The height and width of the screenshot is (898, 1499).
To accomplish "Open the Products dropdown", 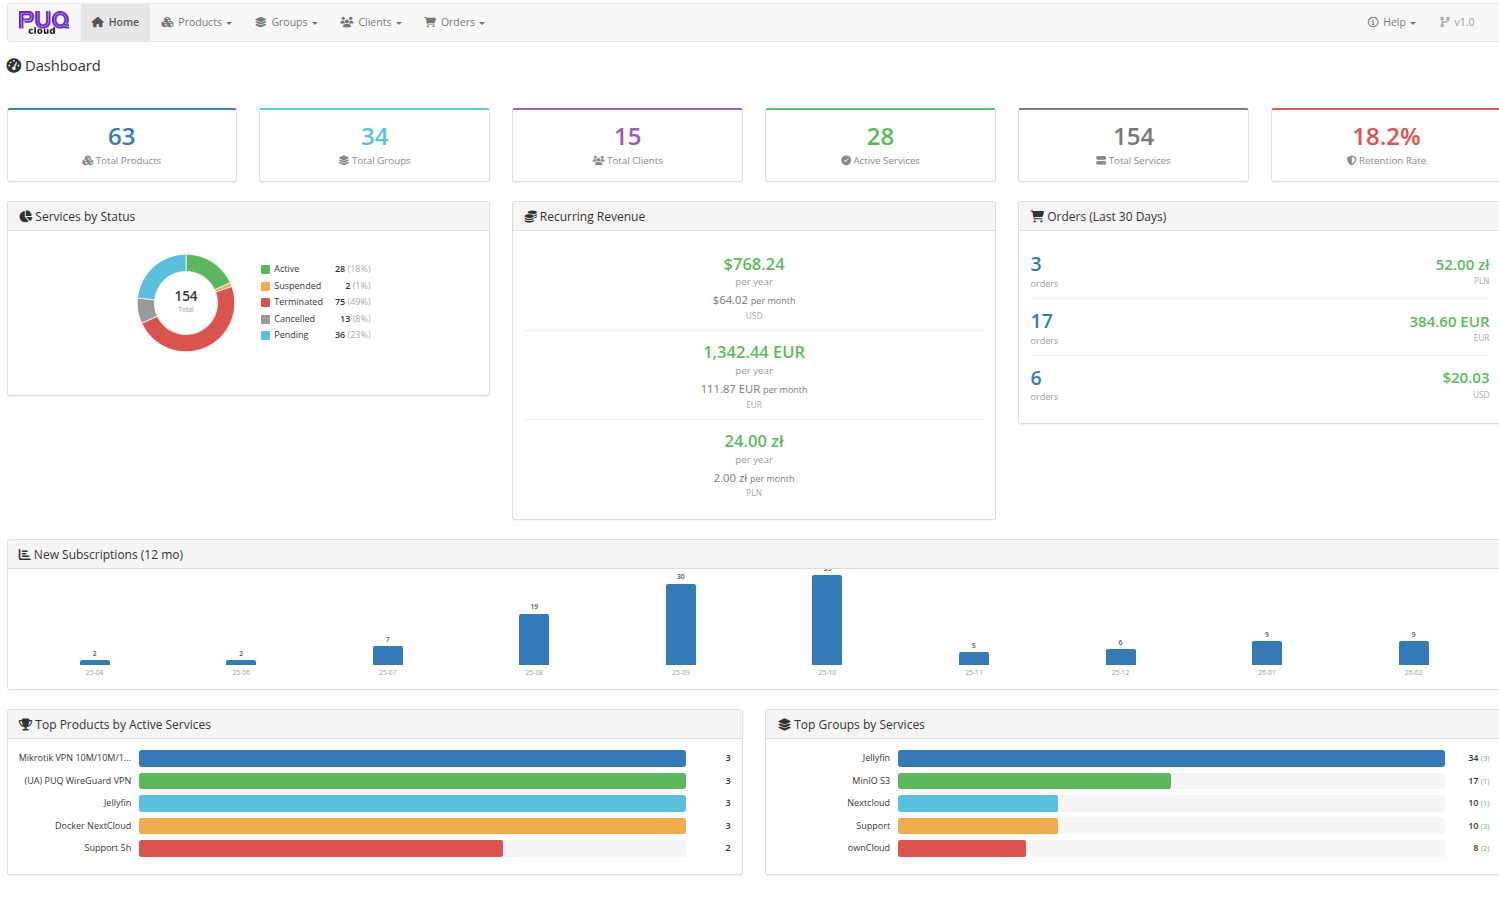I will click(x=196, y=21).
